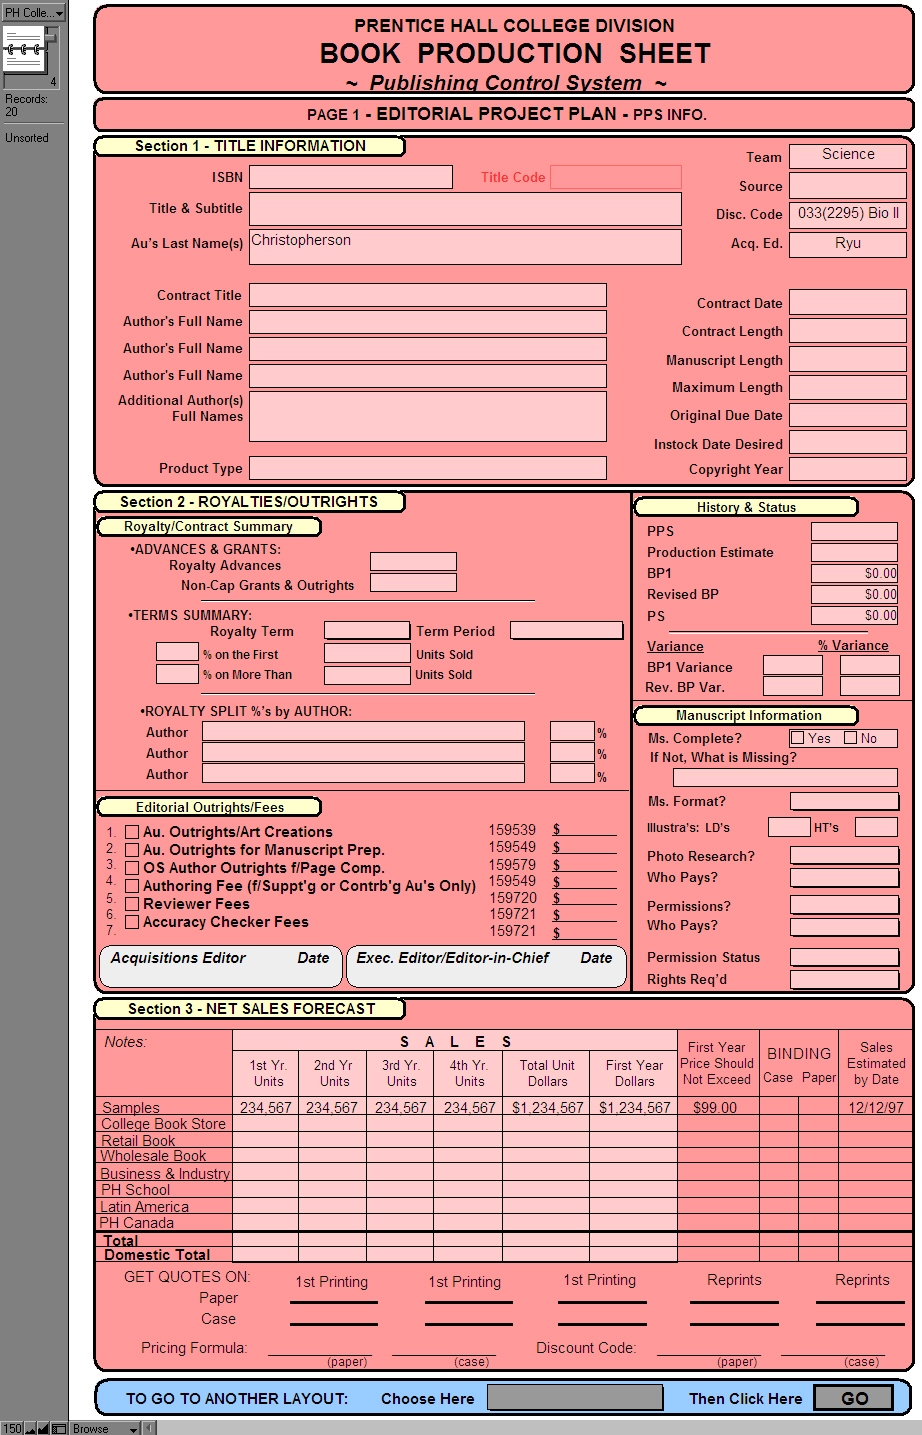Click the Maximum Length field
The width and height of the screenshot is (922, 1435).
tap(848, 387)
